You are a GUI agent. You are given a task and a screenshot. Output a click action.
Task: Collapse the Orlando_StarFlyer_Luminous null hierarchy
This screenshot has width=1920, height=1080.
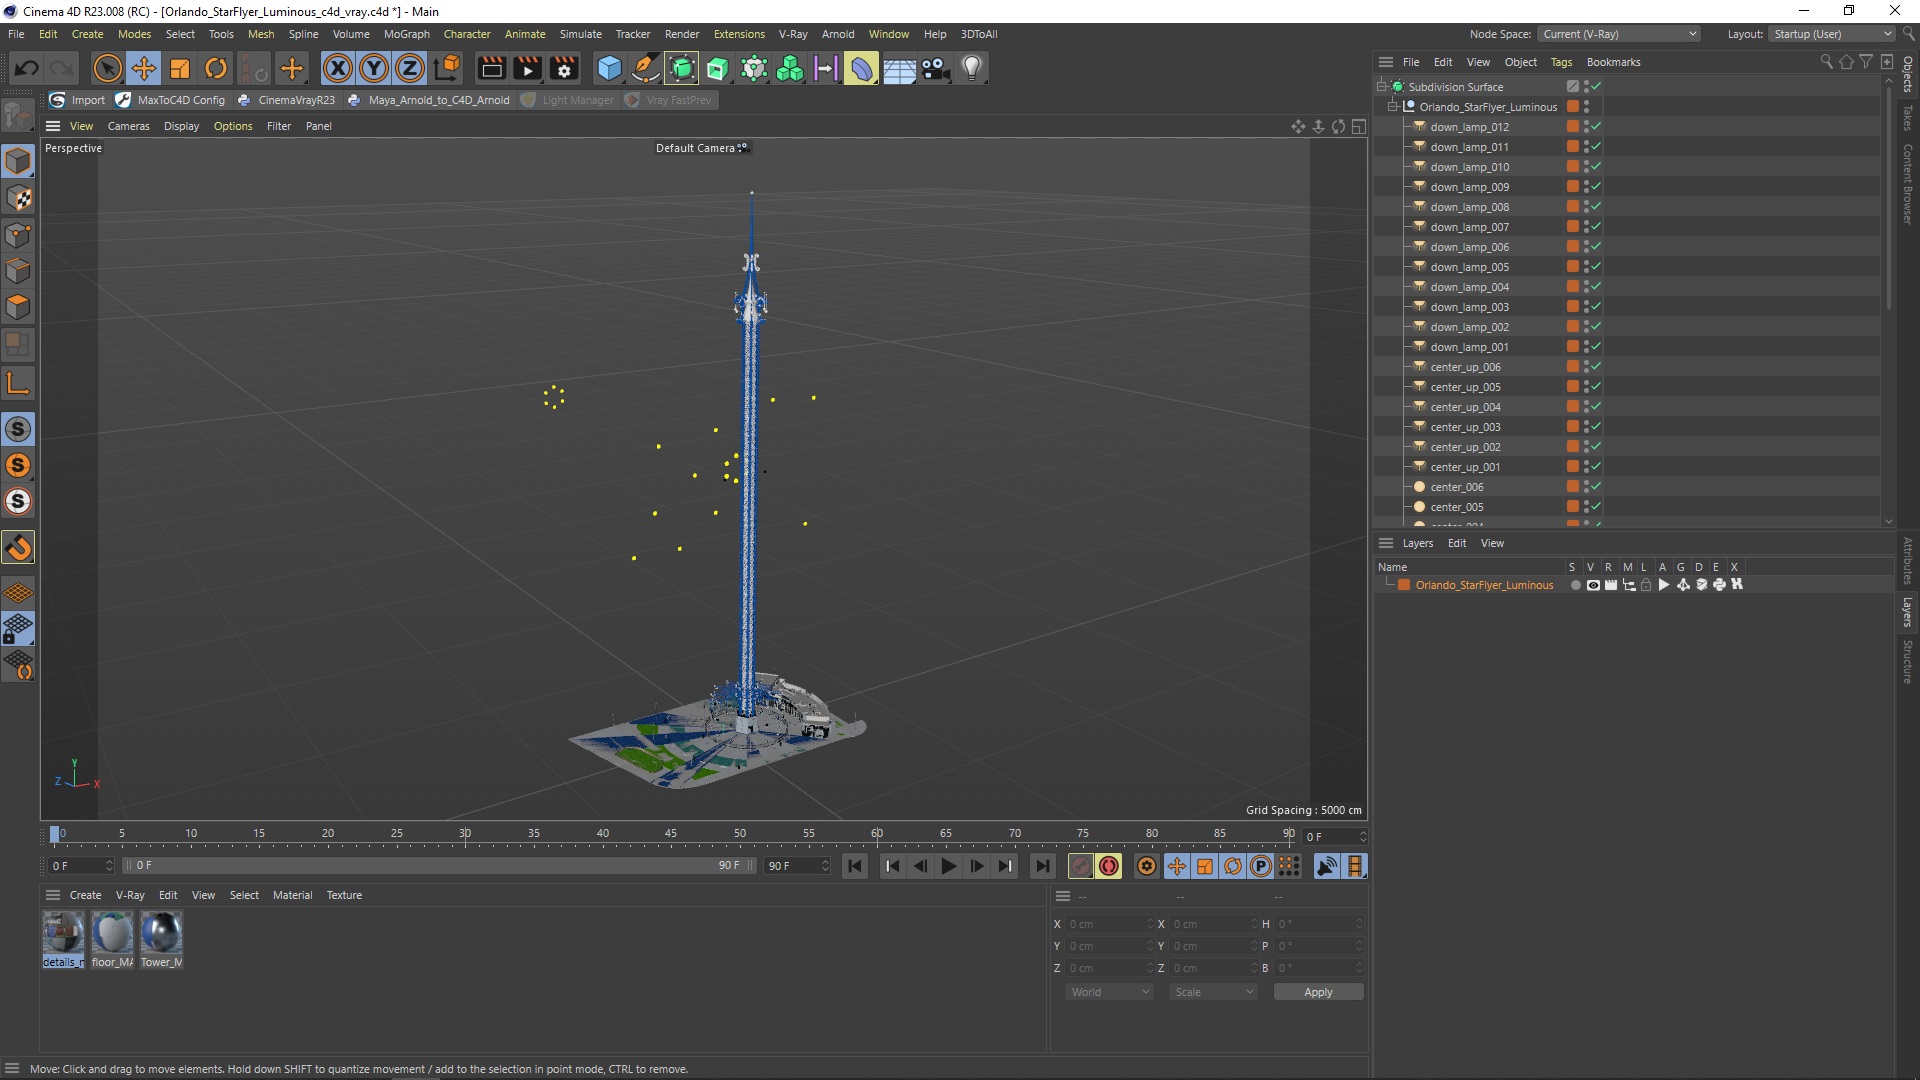pyautogui.click(x=1393, y=107)
